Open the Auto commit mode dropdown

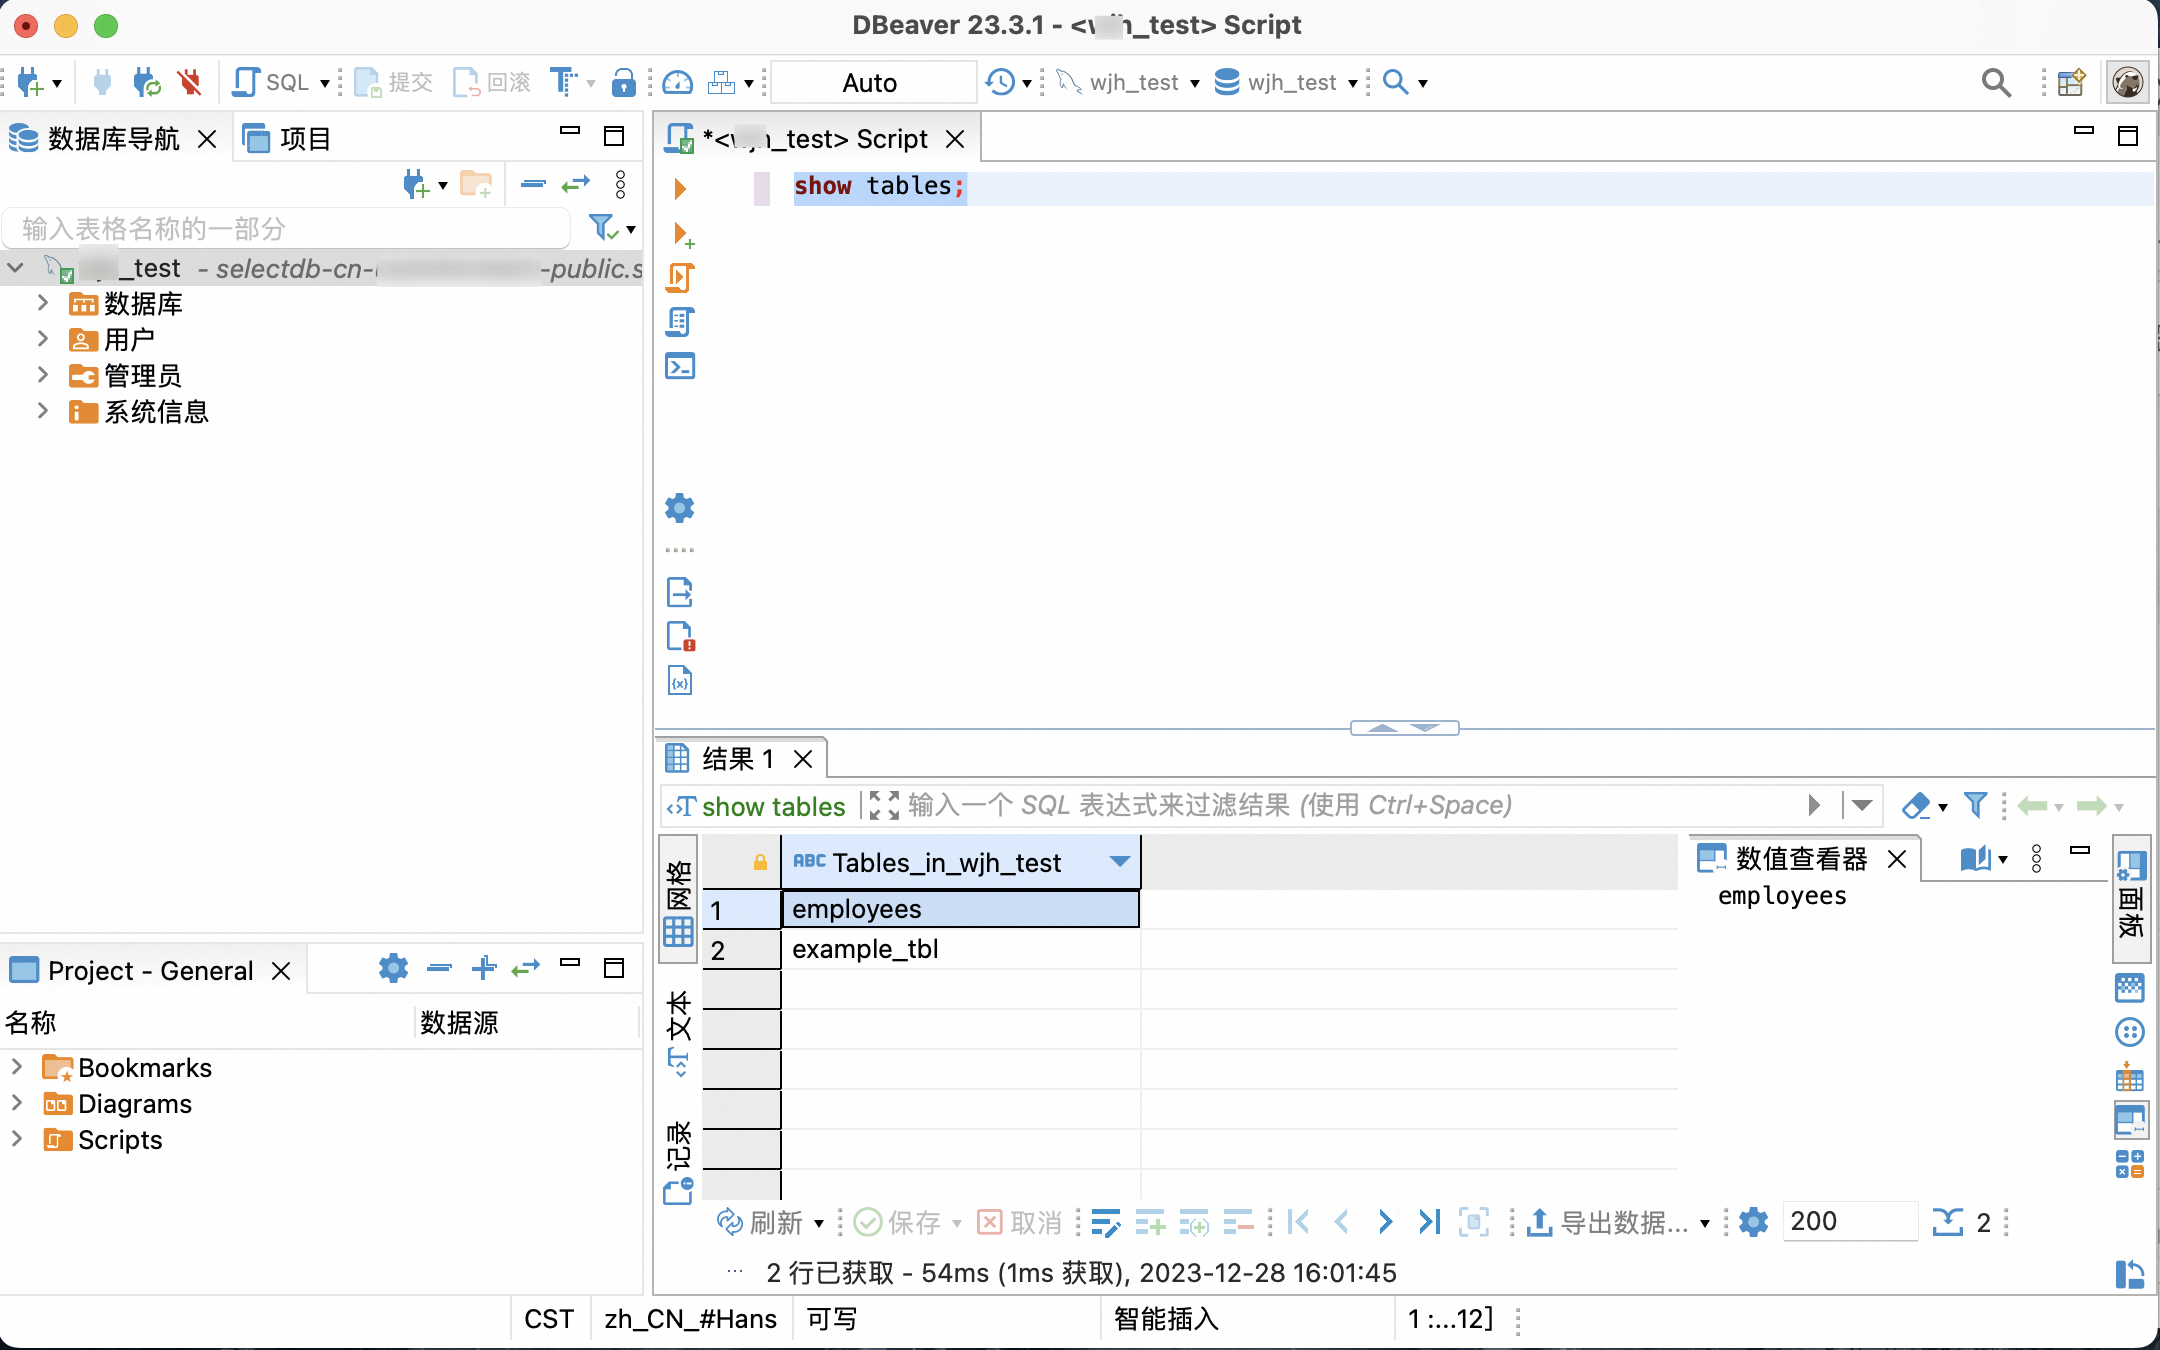click(x=872, y=82)
